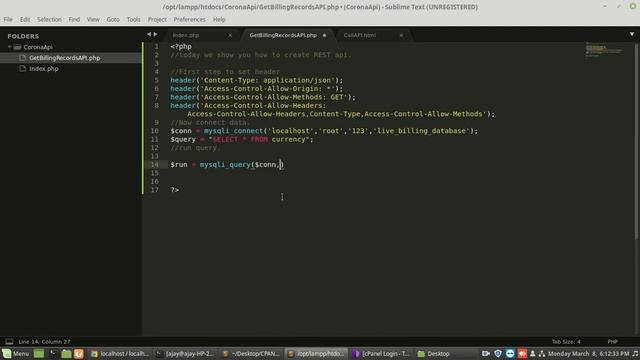Select the CoronaApi folder in the sidebar
Viewport: 640px width, 360px height.
38,47
